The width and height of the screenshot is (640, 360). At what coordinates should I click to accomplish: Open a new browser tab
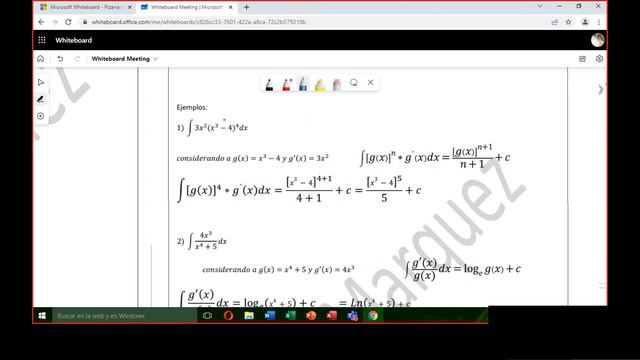247,7
